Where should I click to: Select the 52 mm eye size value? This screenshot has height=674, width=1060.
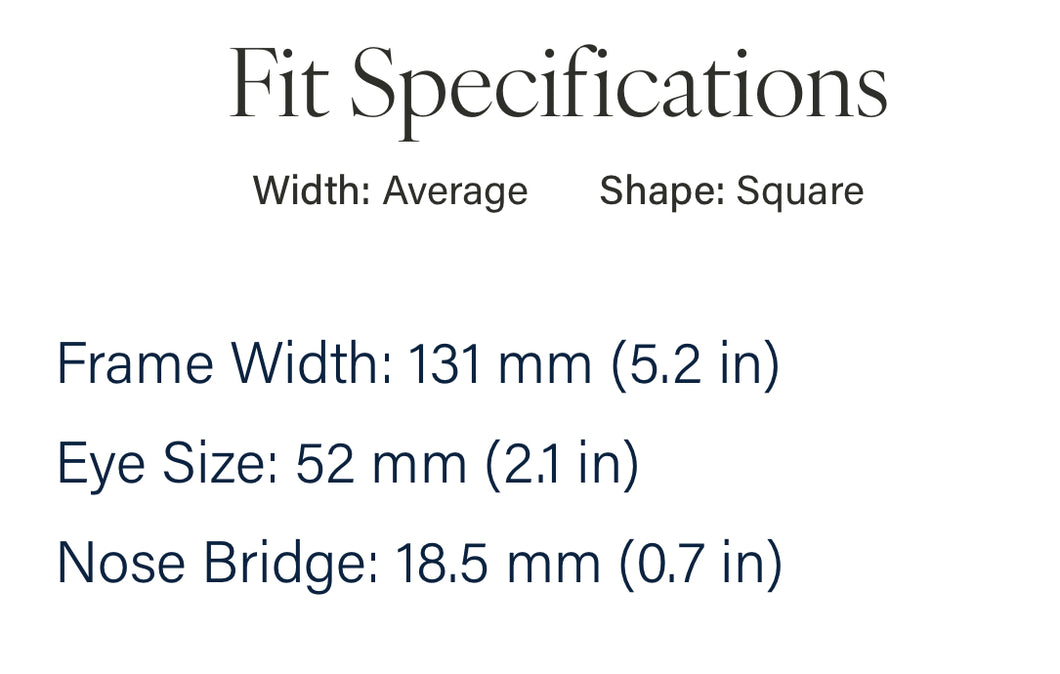381,464
